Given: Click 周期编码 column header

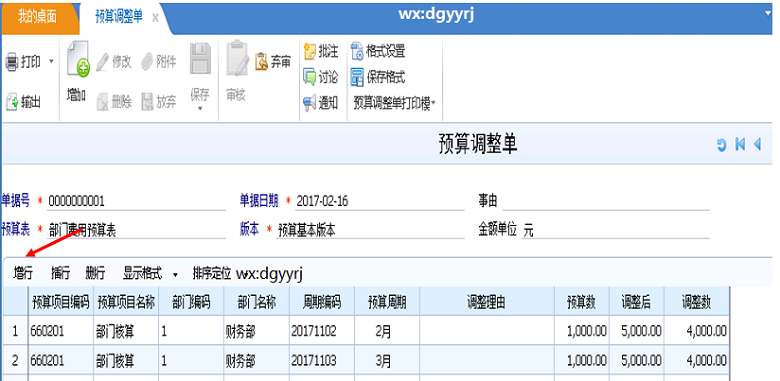Looking at the screenshot, I should pyautogui.click(x=322, y=302).
